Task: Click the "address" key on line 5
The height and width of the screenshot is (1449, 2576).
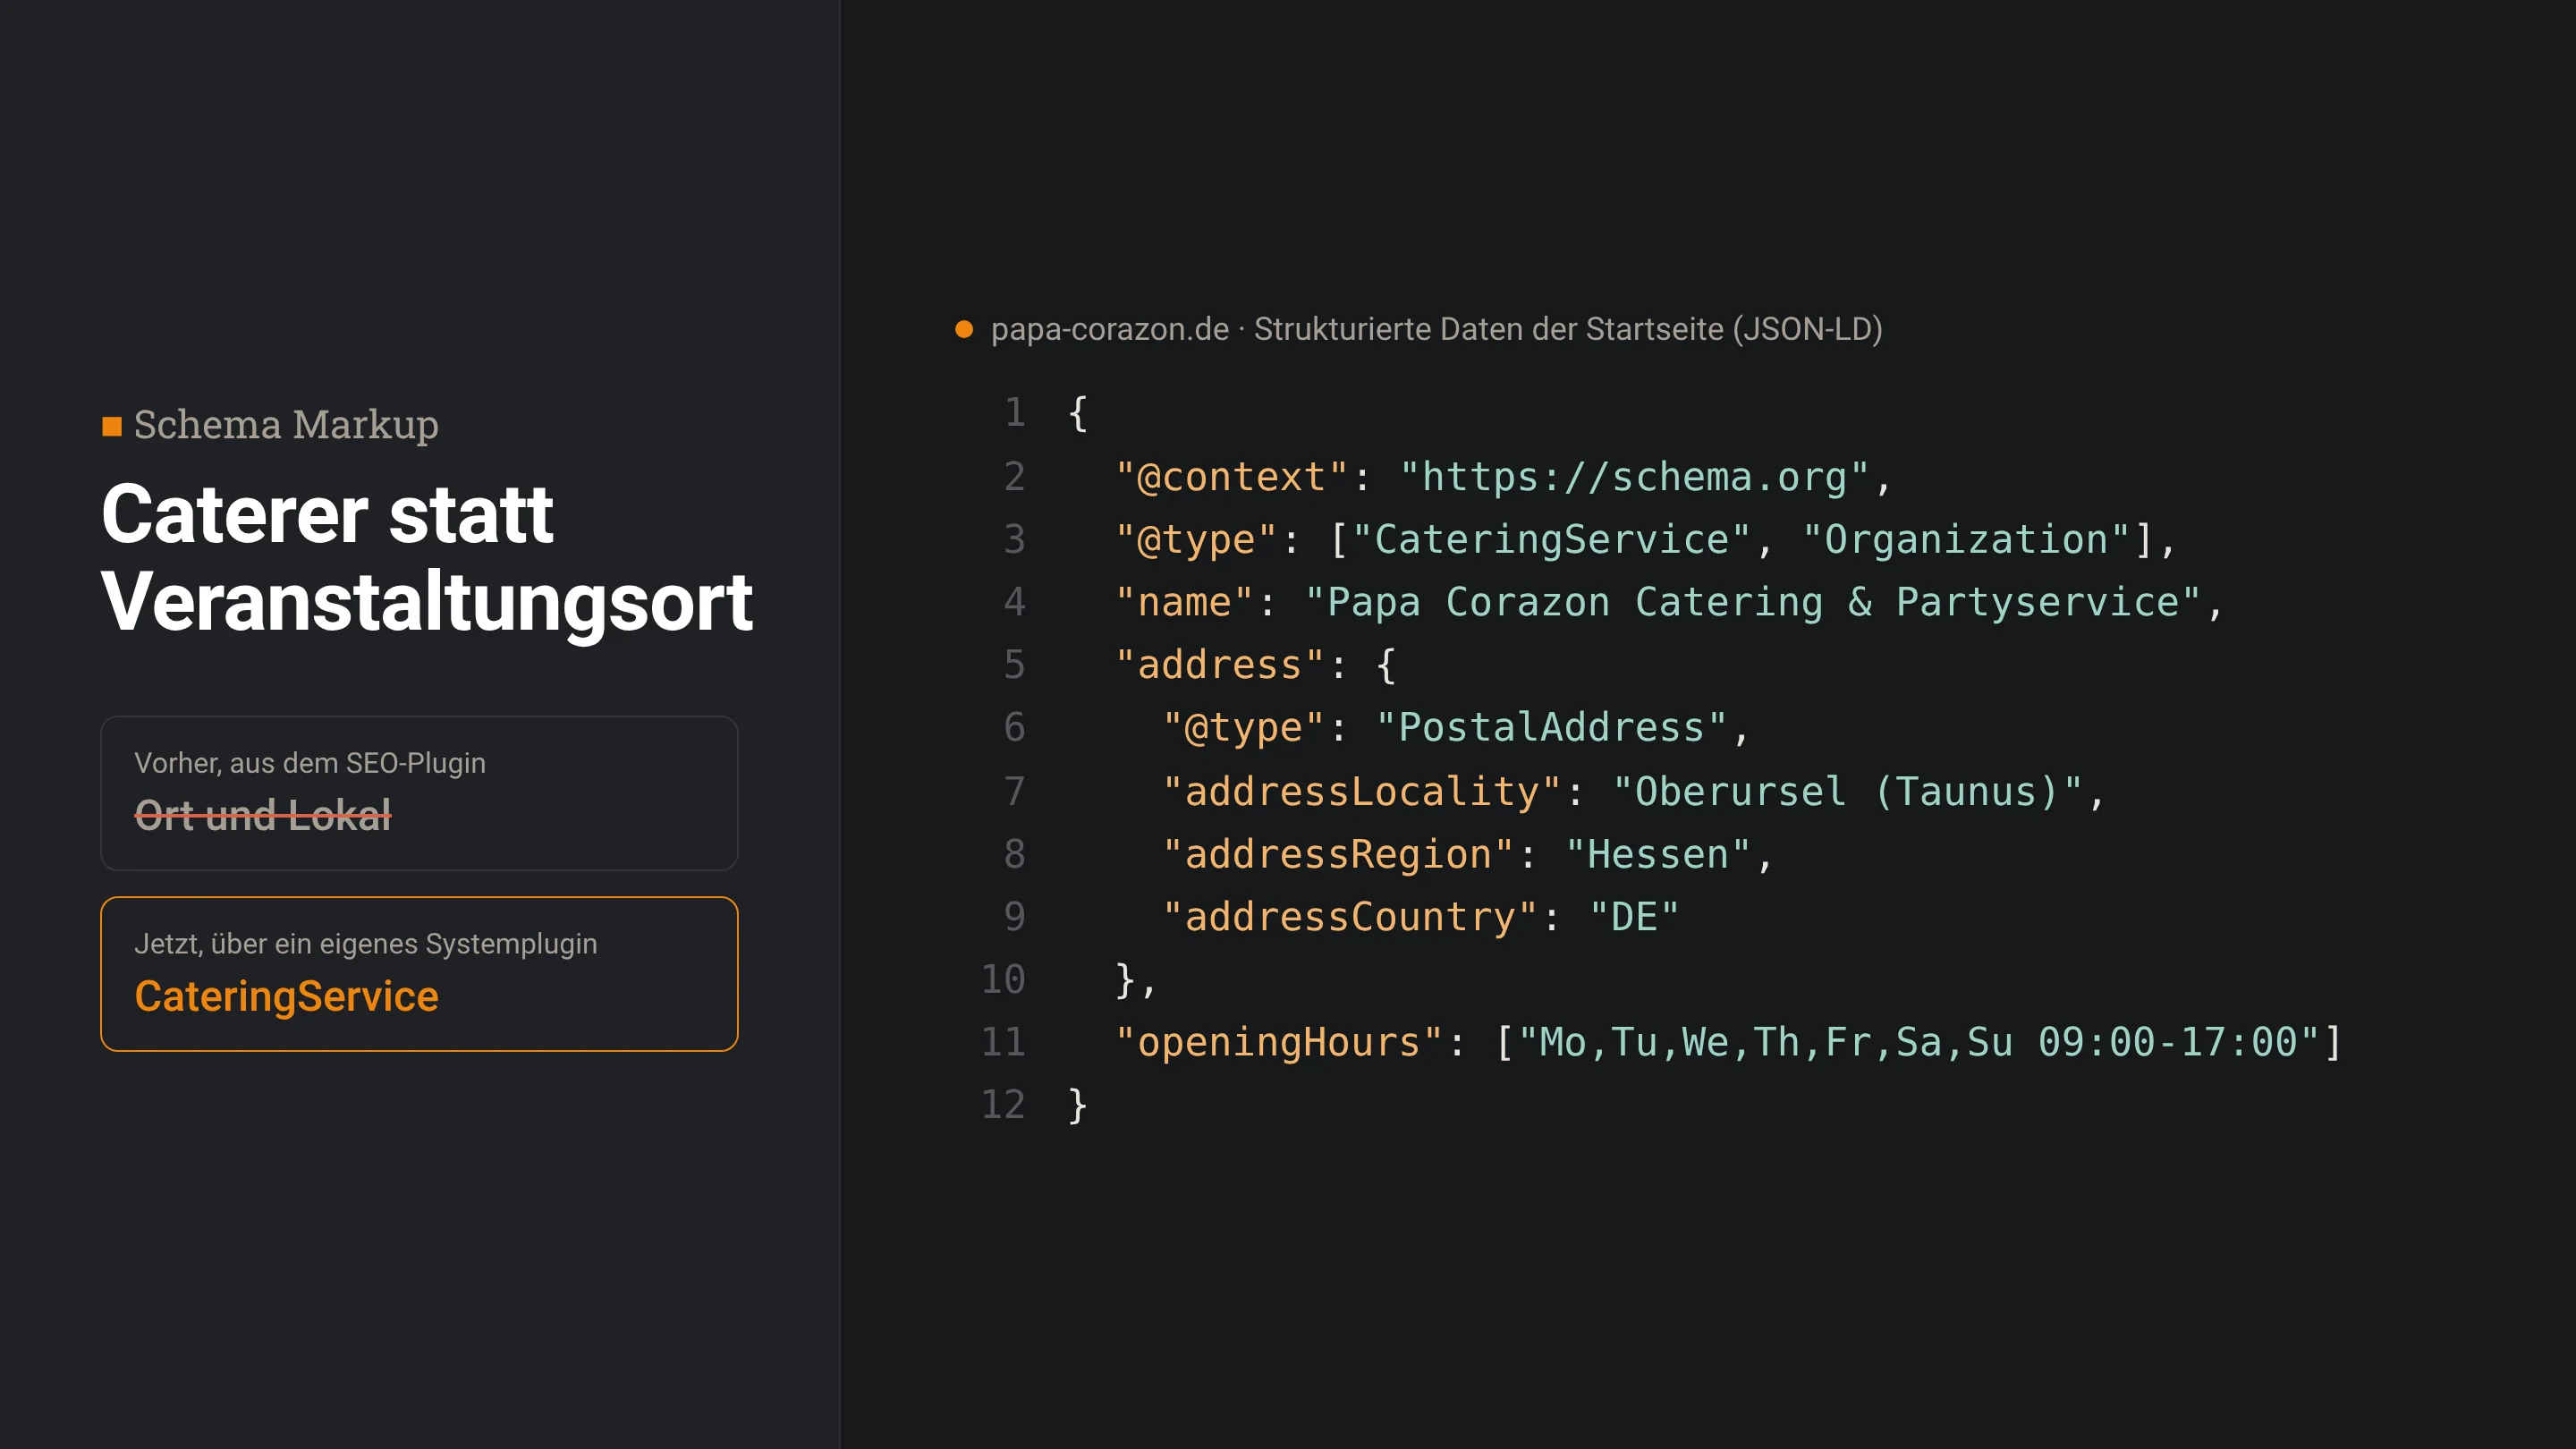Action: pyautogui.click(x=1220, y=665)
